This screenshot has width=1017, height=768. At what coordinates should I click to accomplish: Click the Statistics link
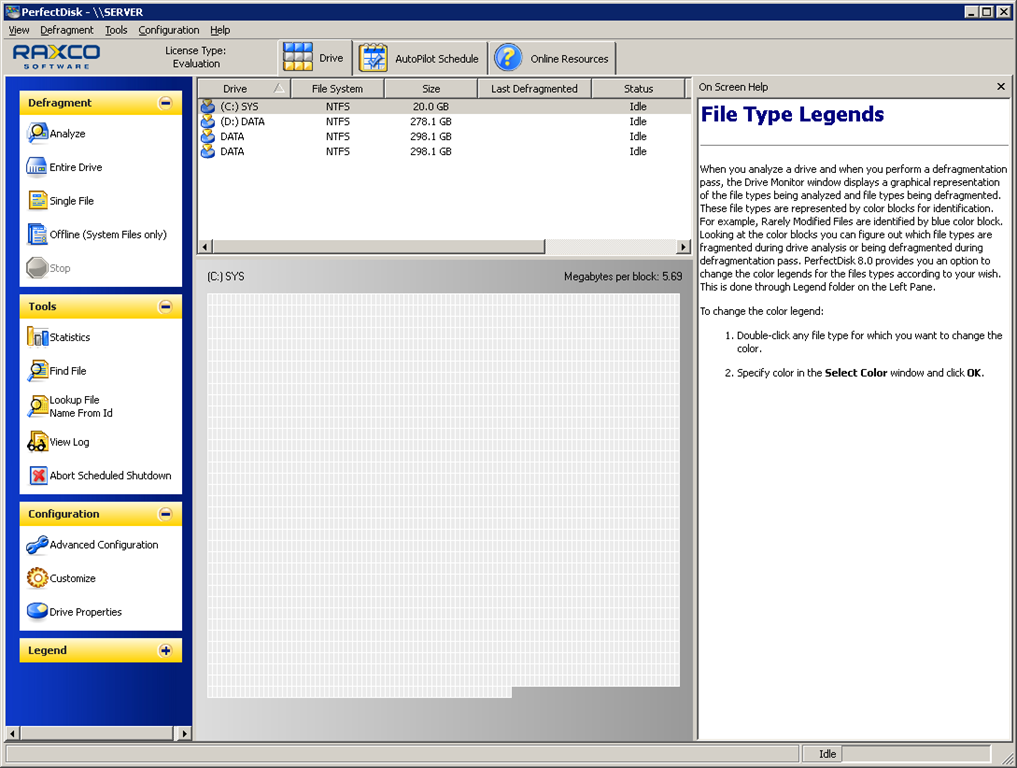click(70, 337)
